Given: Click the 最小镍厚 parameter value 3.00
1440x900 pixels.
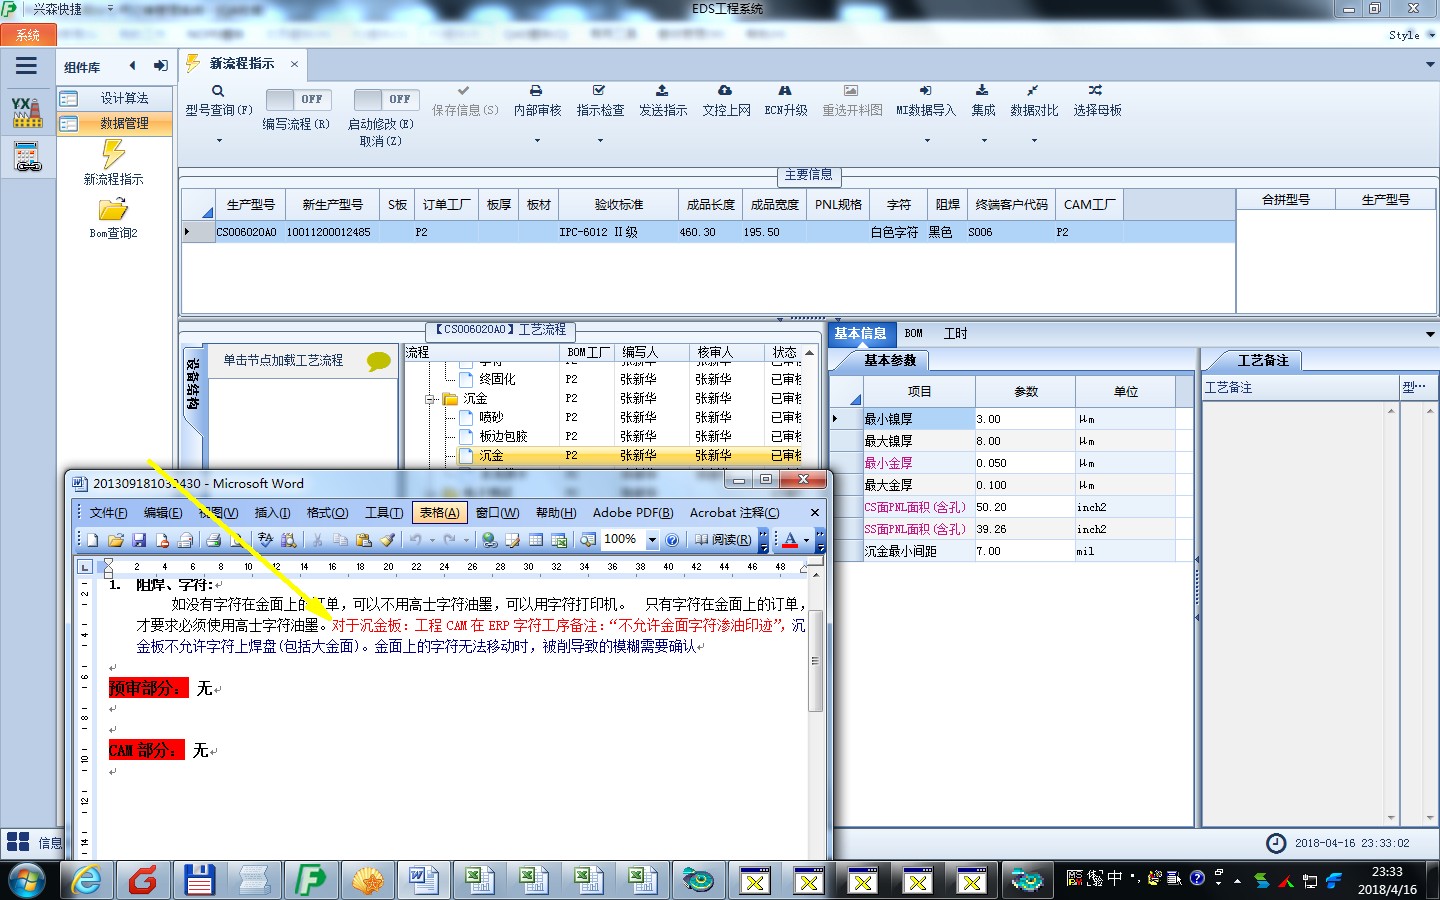Looking at the screenshot, I should point(1025,419).
